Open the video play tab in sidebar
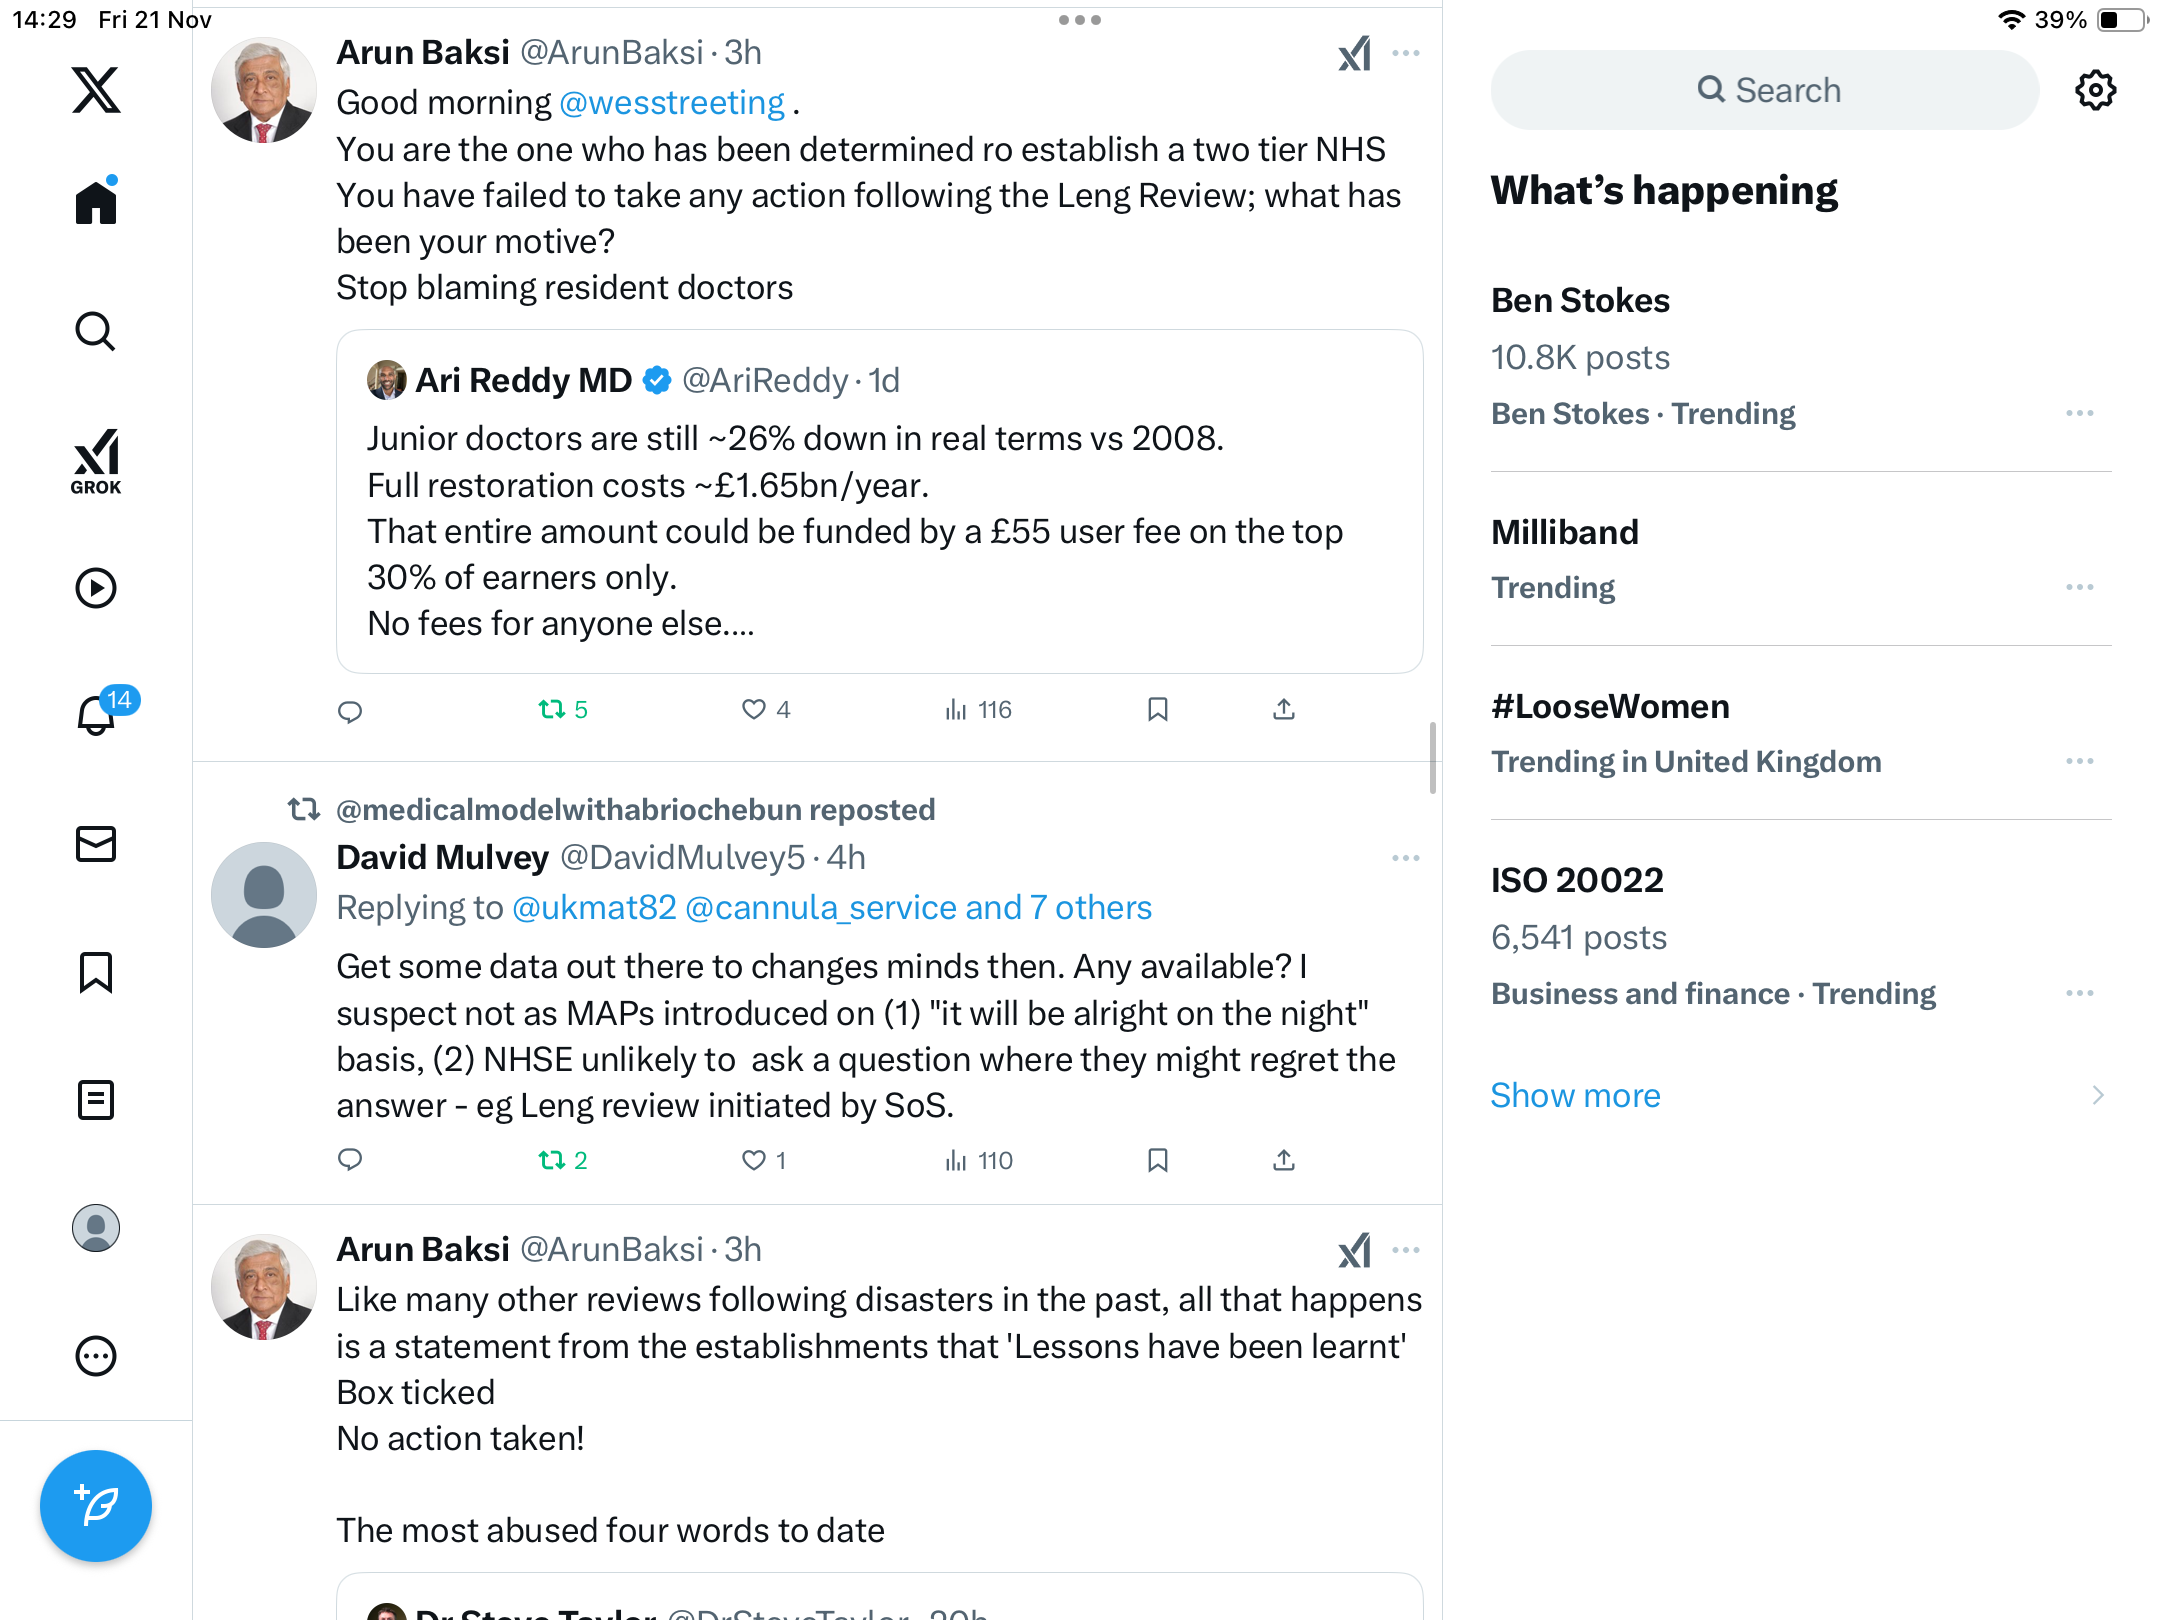 pyautogui.click(x=96, y=588)
